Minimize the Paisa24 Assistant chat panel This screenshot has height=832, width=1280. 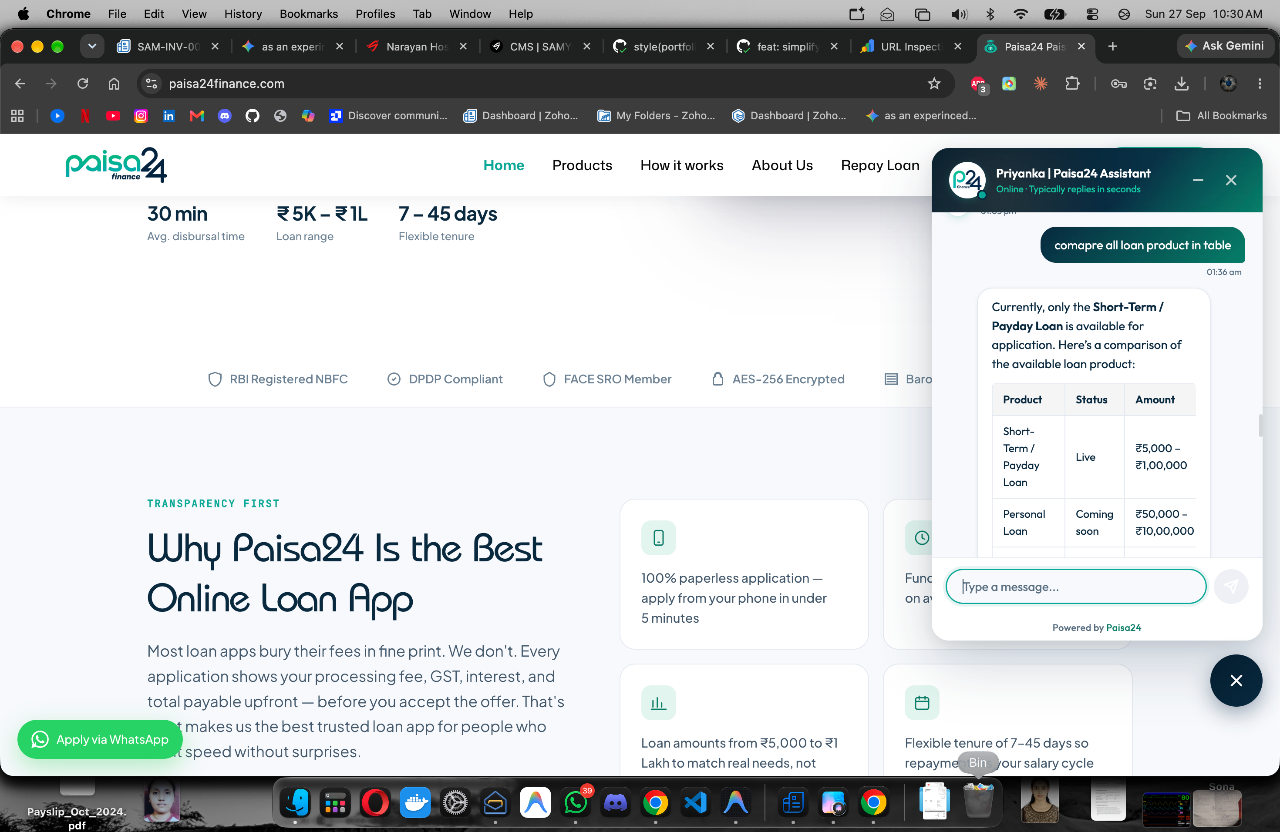click(1198, 180)
